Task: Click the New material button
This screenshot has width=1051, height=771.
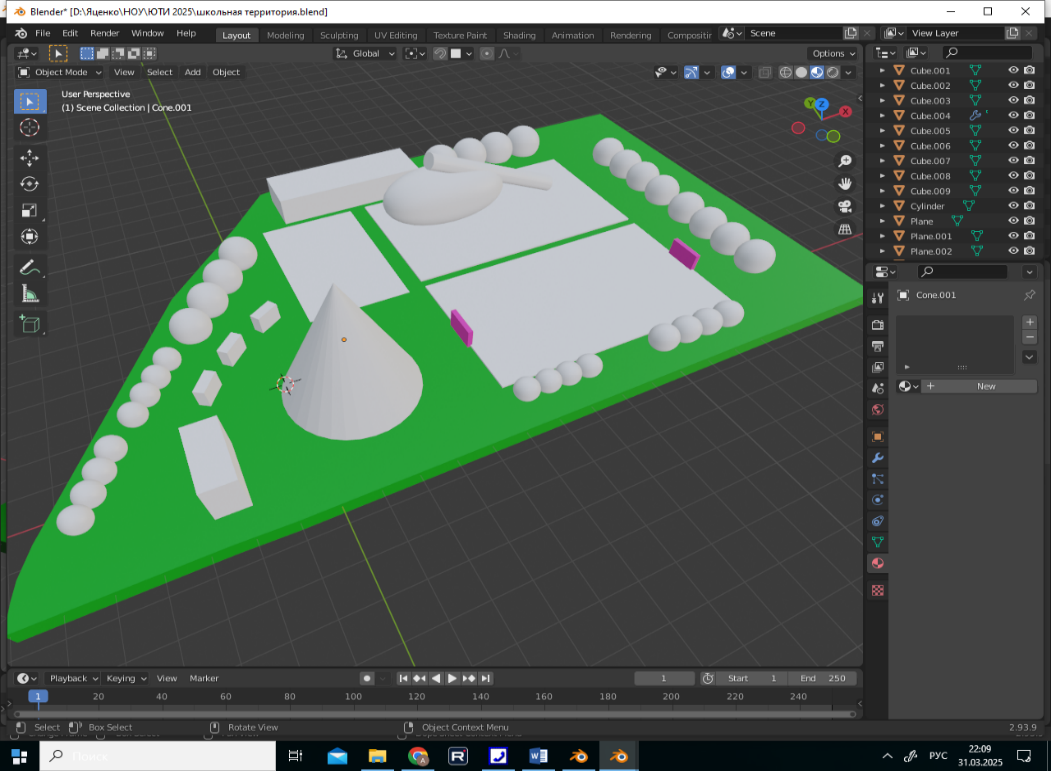Action: [985, 386]
